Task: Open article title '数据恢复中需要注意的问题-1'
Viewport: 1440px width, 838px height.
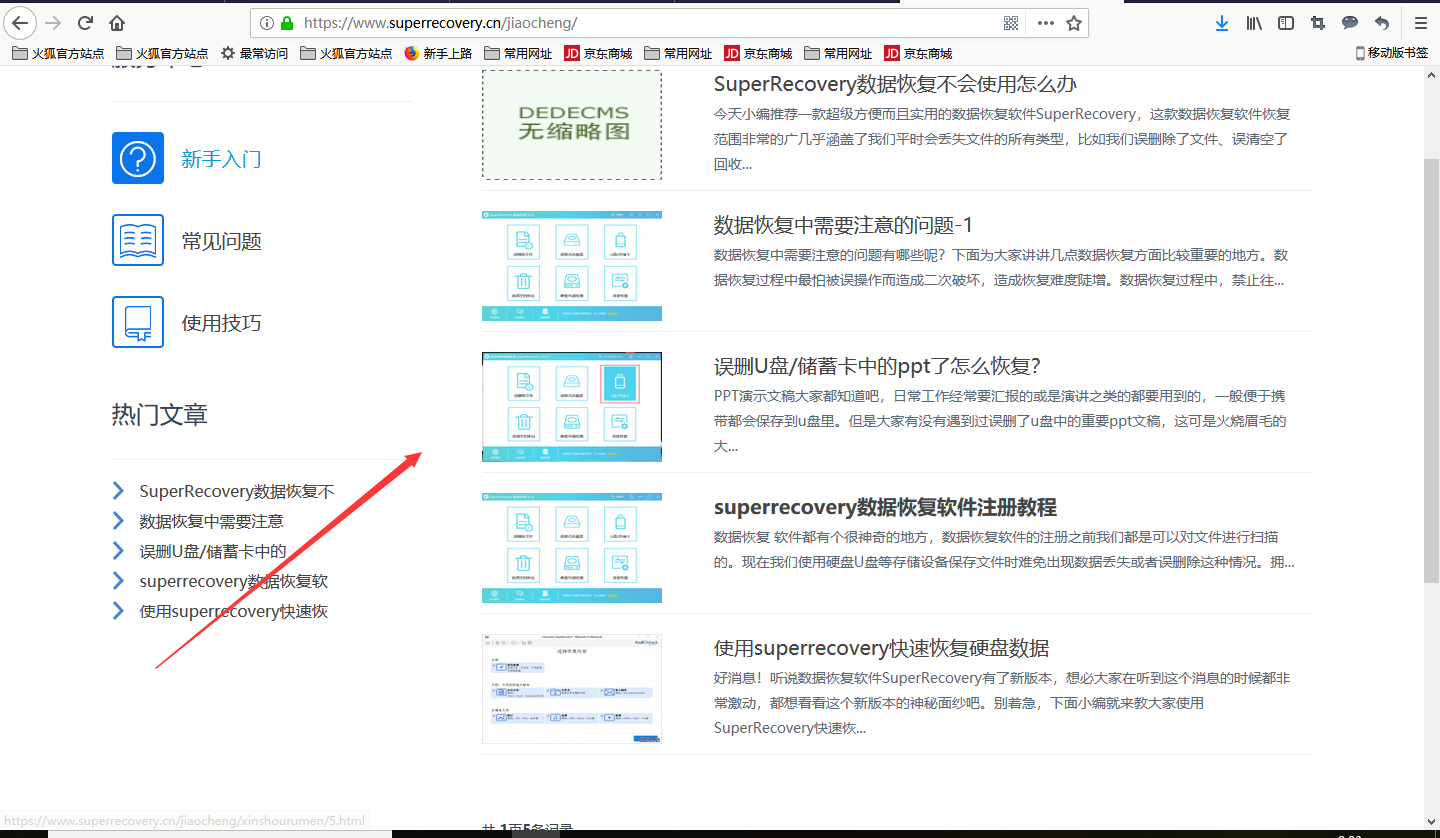Action: pyautogui.click(x=843, y=225)
